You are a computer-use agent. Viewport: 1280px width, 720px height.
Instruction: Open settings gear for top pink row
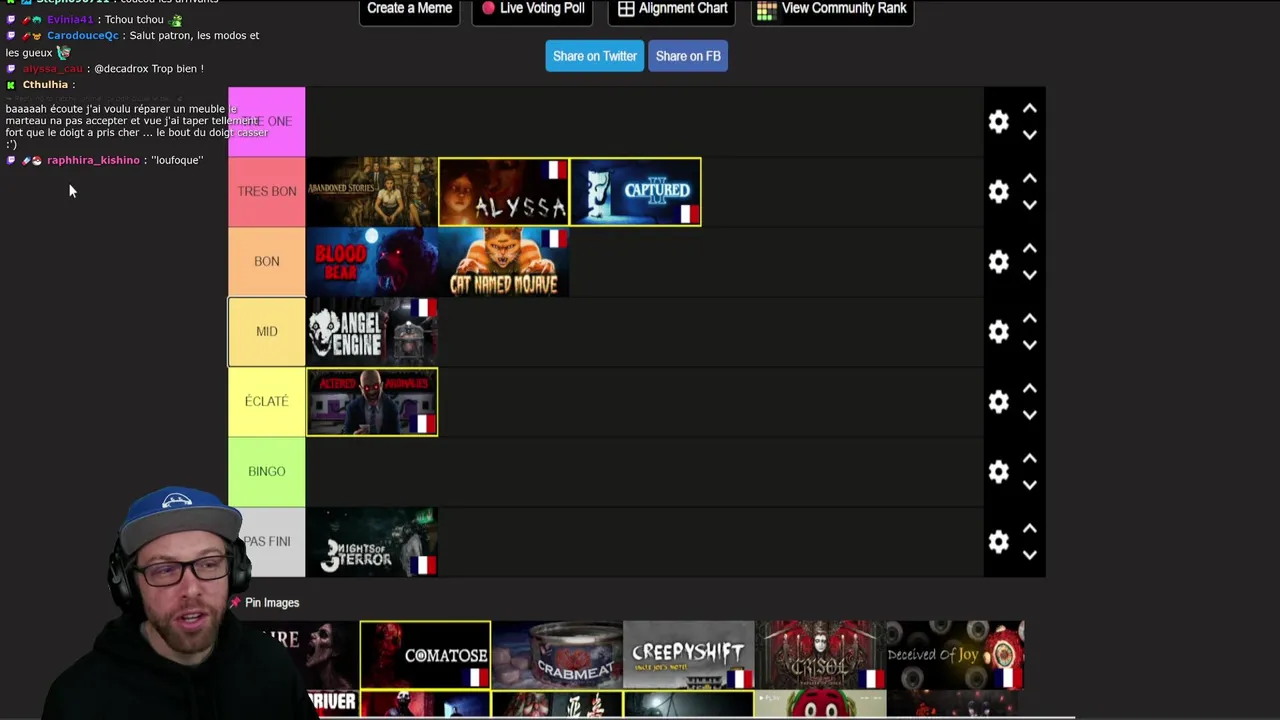pos(998,122)
